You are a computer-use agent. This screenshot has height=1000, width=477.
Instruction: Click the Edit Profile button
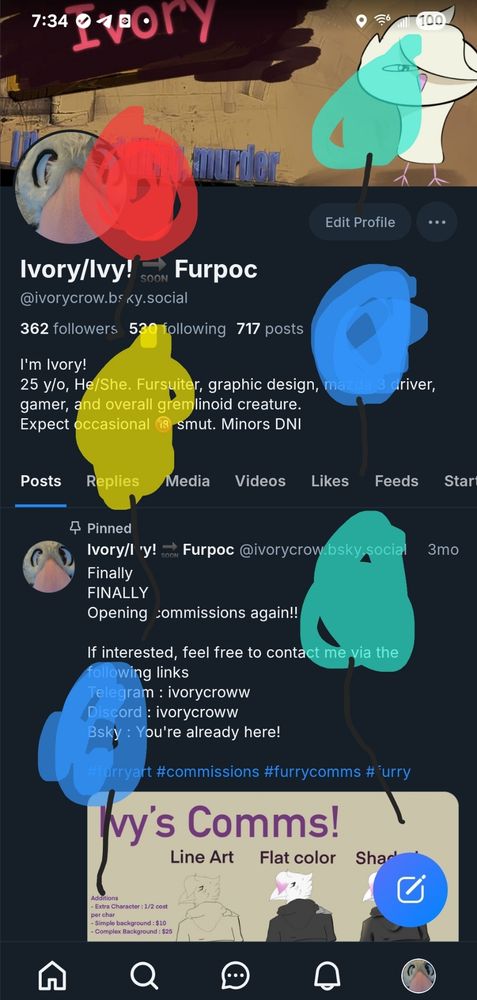click(x=360, y=222)
